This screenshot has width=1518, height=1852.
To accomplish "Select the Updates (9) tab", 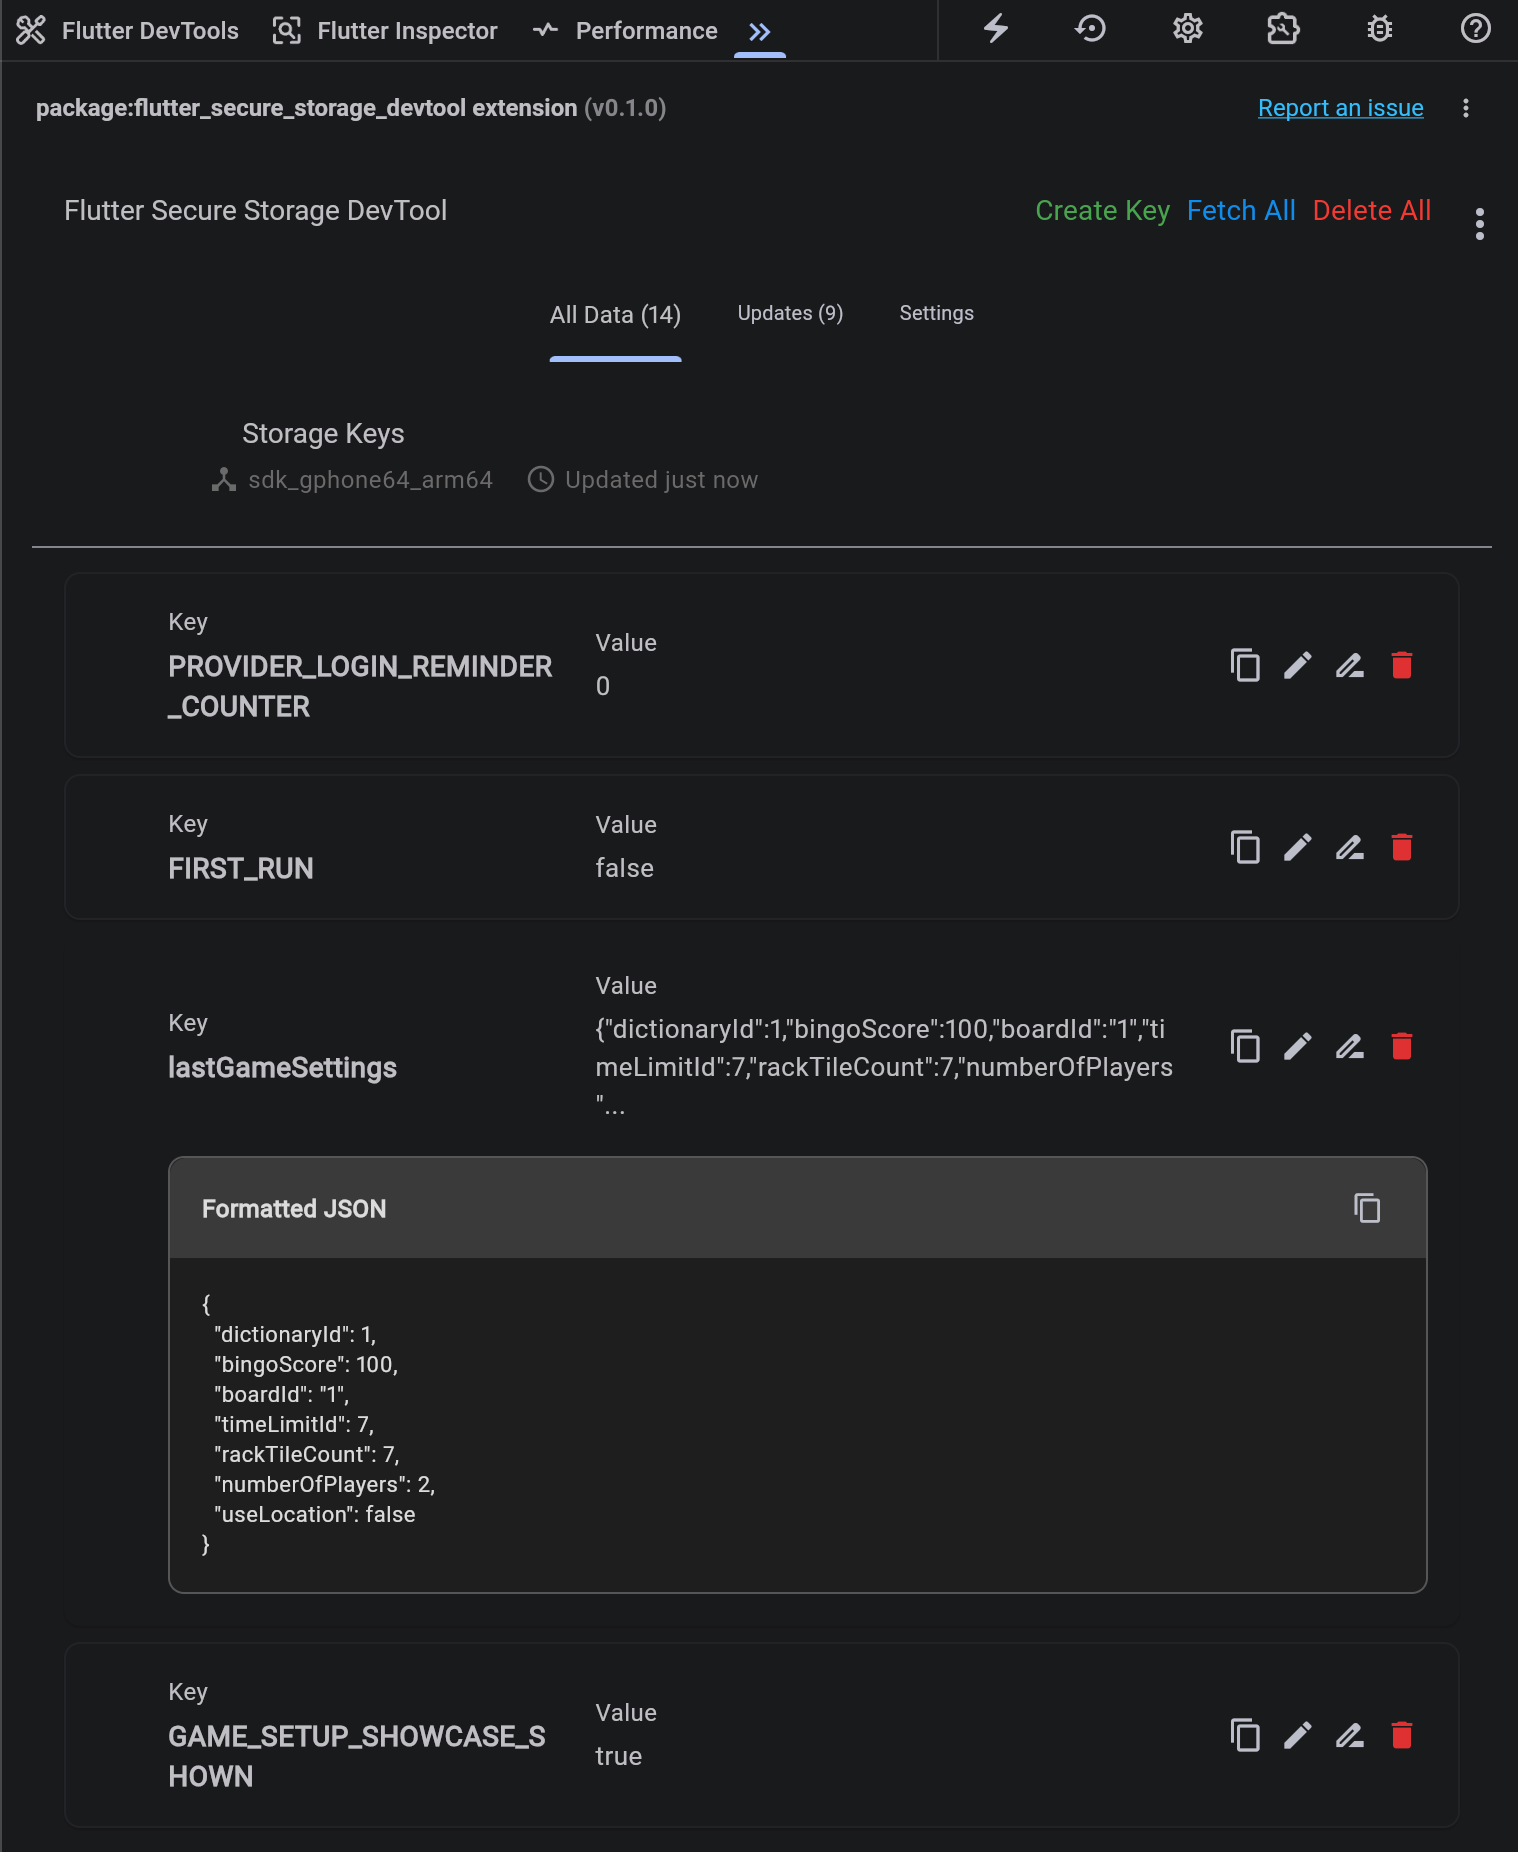I will [x=790, y=313].
